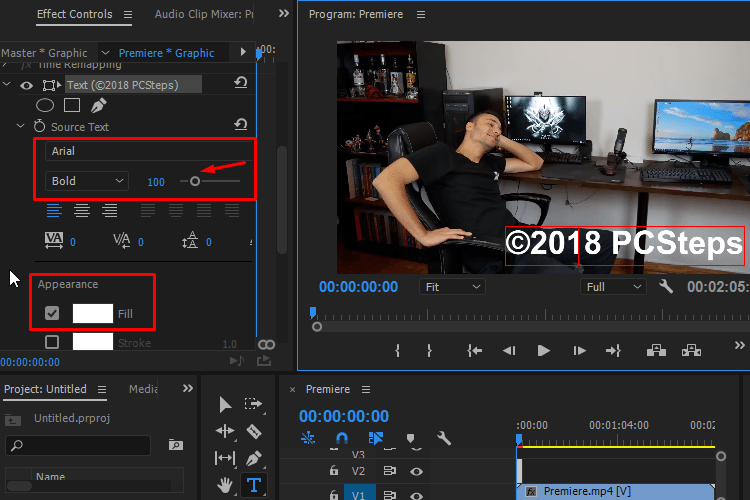750x500 pixels.
Task: Select the Track Select Forward tool
Action: tap(253, 404)
